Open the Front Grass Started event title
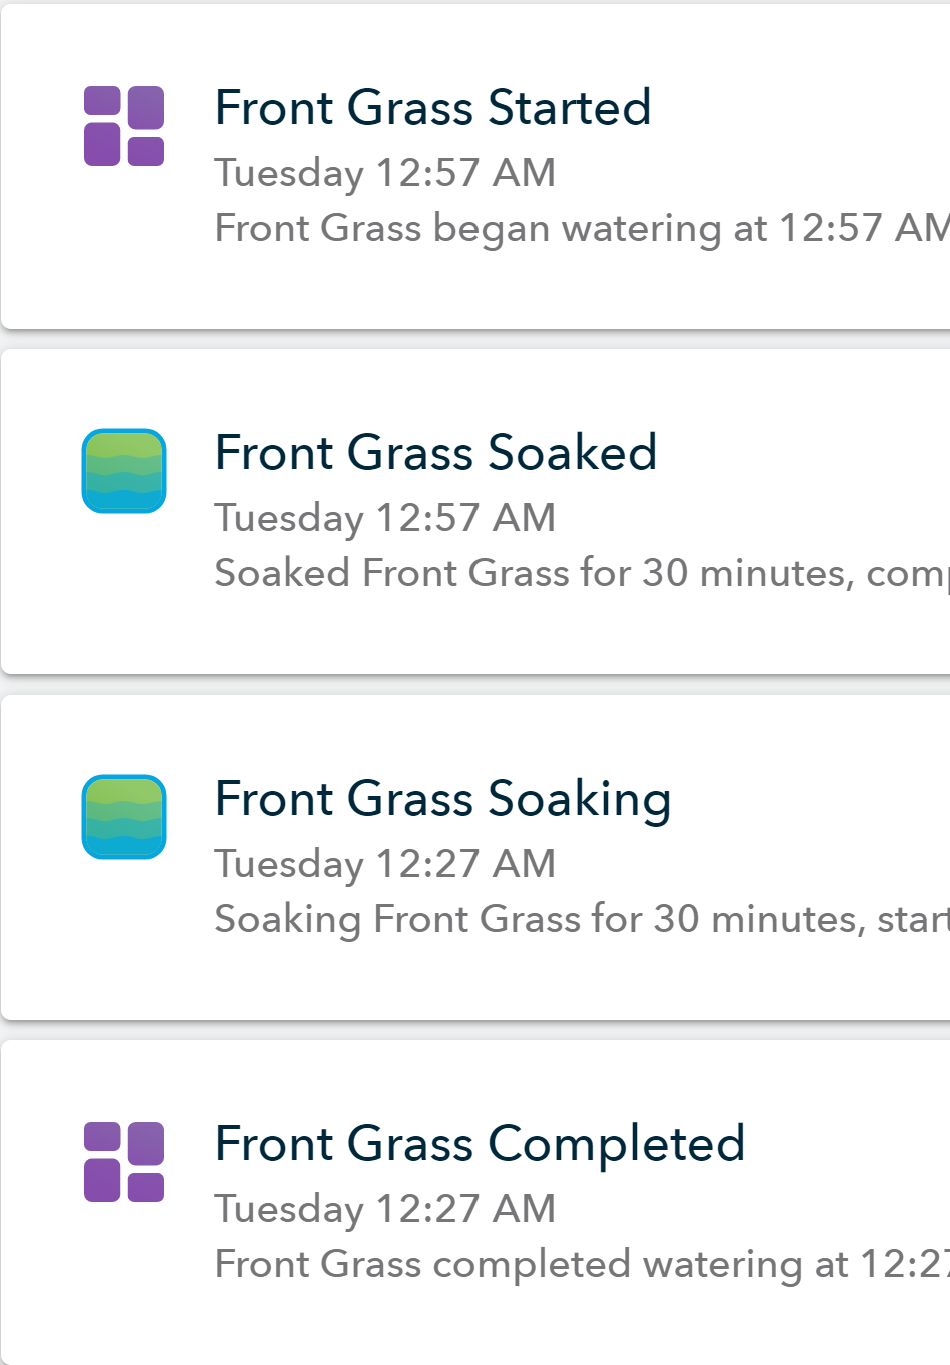 pos(433,108)
